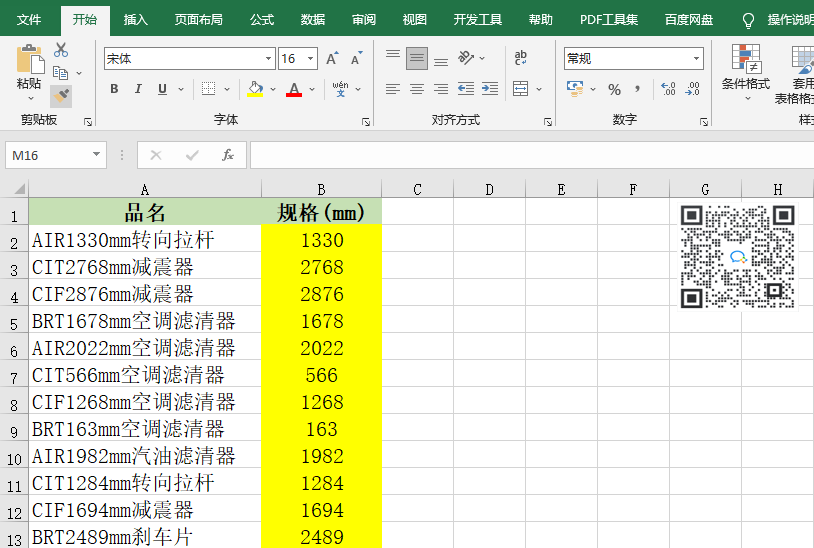Switch to the 视图 View tab
This screenshot has width=814, height=548.
[414, 20]
